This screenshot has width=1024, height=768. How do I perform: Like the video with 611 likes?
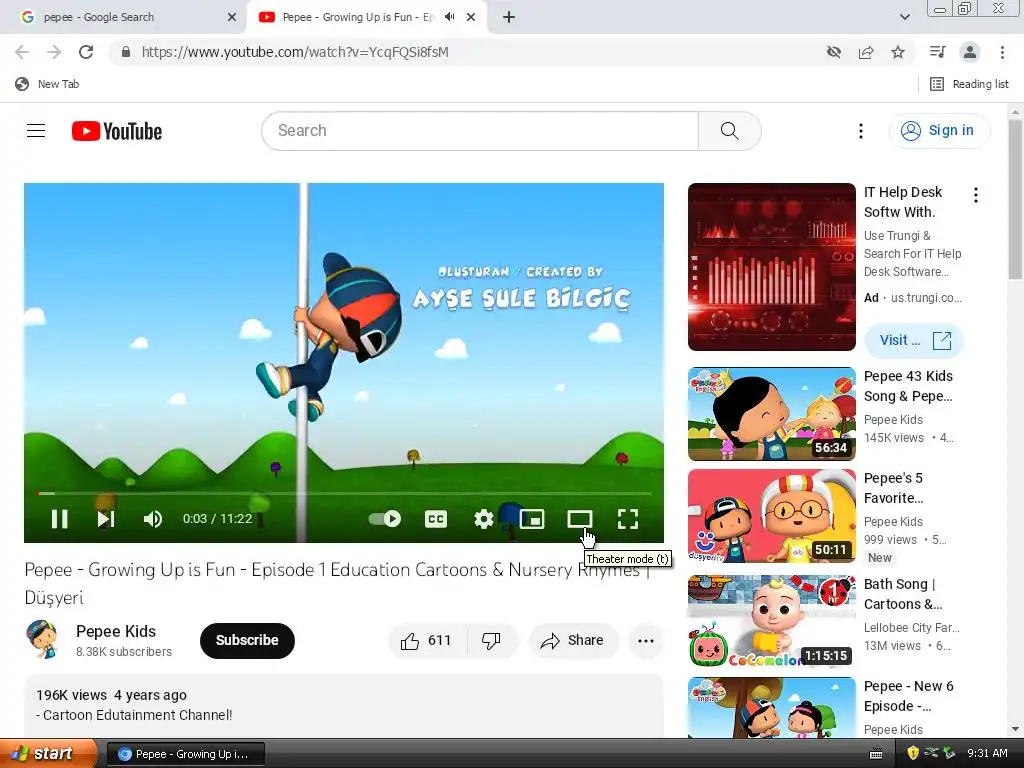click(x=426, y=641)
